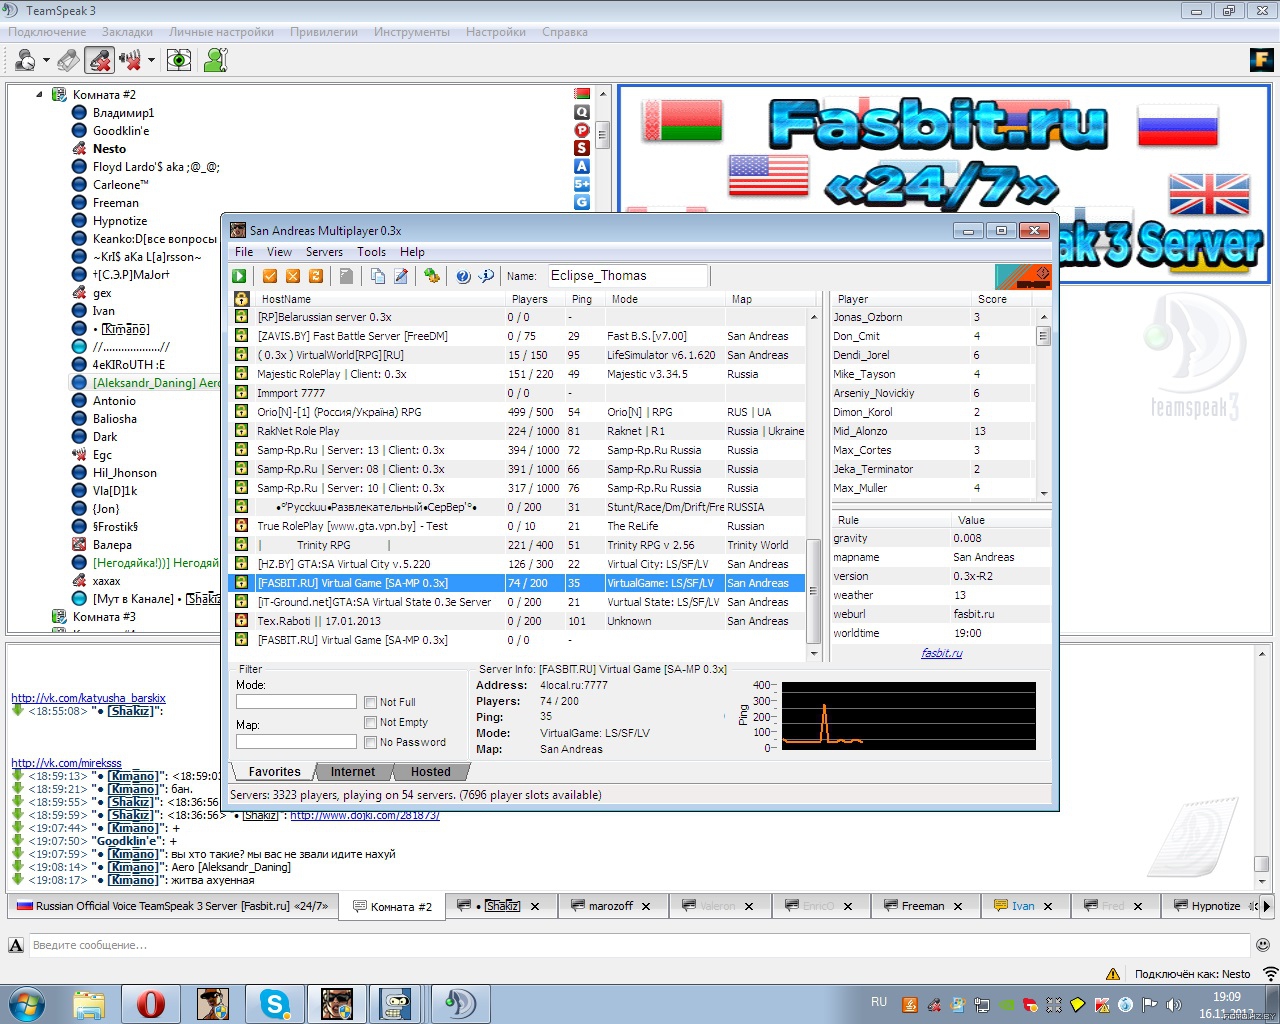Click the orange checkmark Add Server icon

[270, 276]
